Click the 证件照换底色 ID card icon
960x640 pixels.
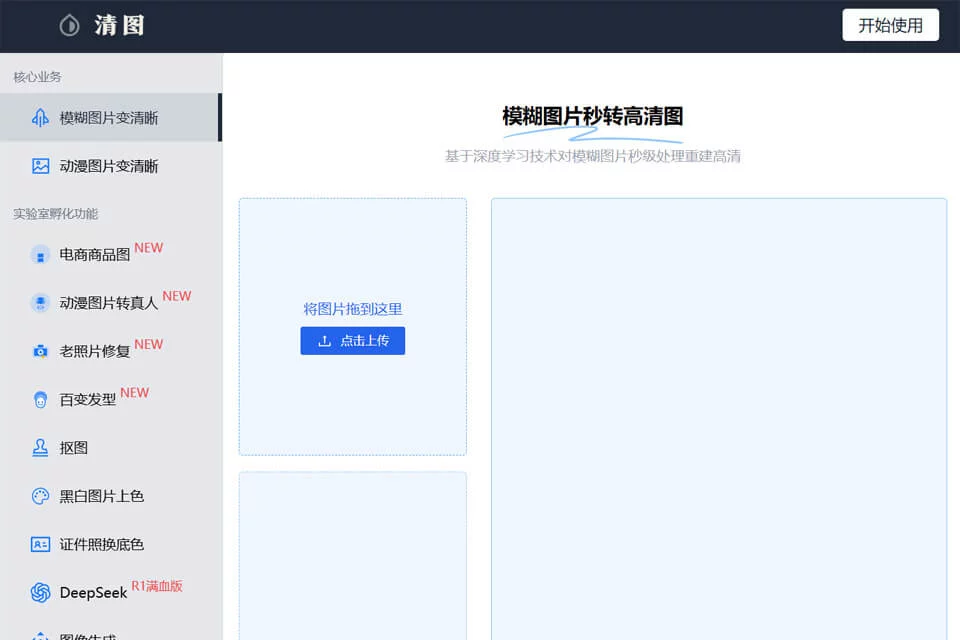point(40,544)
